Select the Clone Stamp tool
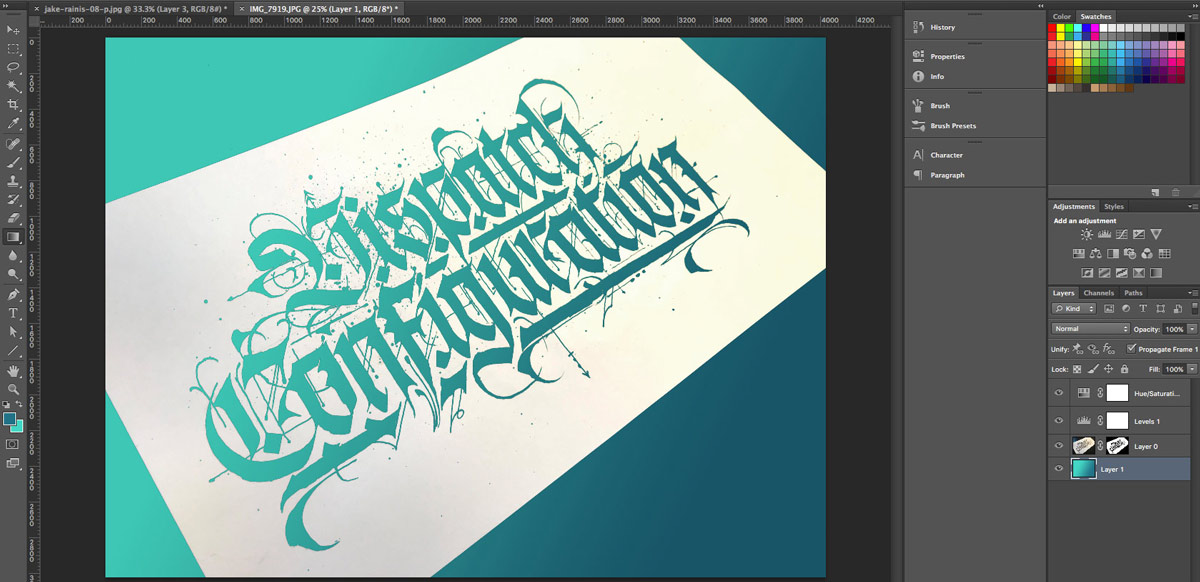This screenshot has height=582, width=1200. [x=13, y=181]
